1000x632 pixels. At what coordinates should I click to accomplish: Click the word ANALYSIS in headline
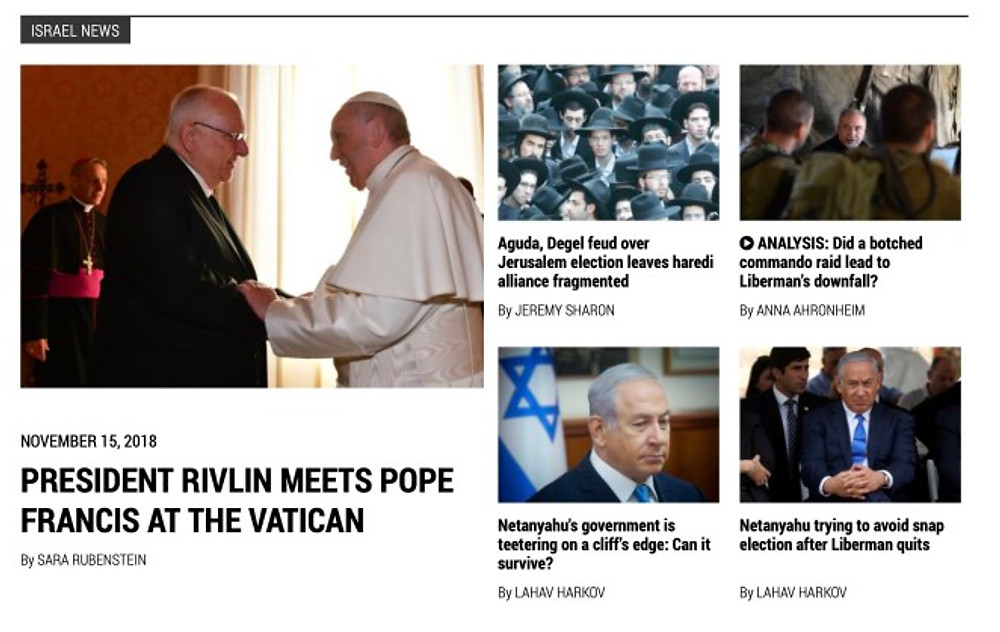pos(791,243)
